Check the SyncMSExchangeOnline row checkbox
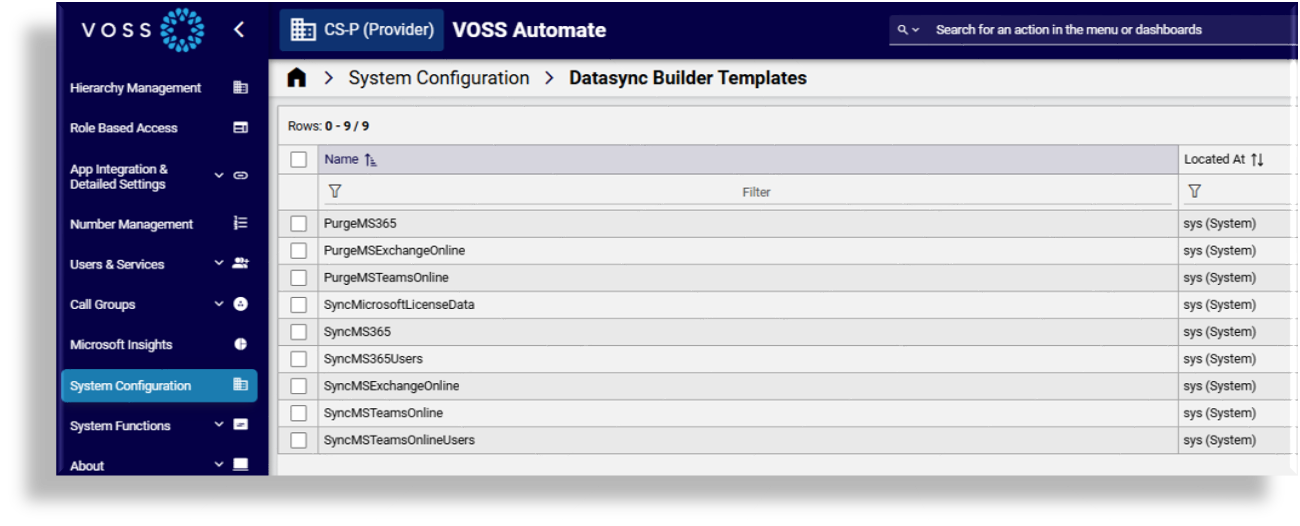 coord(298,386)
